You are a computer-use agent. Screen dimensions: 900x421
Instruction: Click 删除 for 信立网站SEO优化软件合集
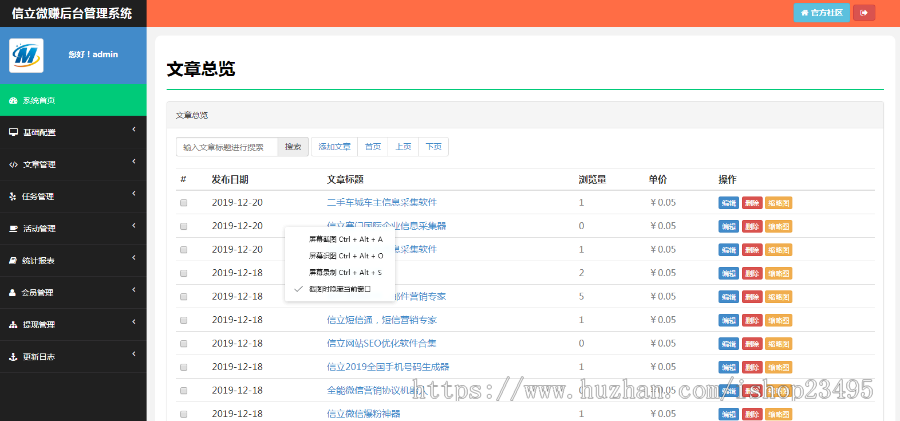click(752, 343)
